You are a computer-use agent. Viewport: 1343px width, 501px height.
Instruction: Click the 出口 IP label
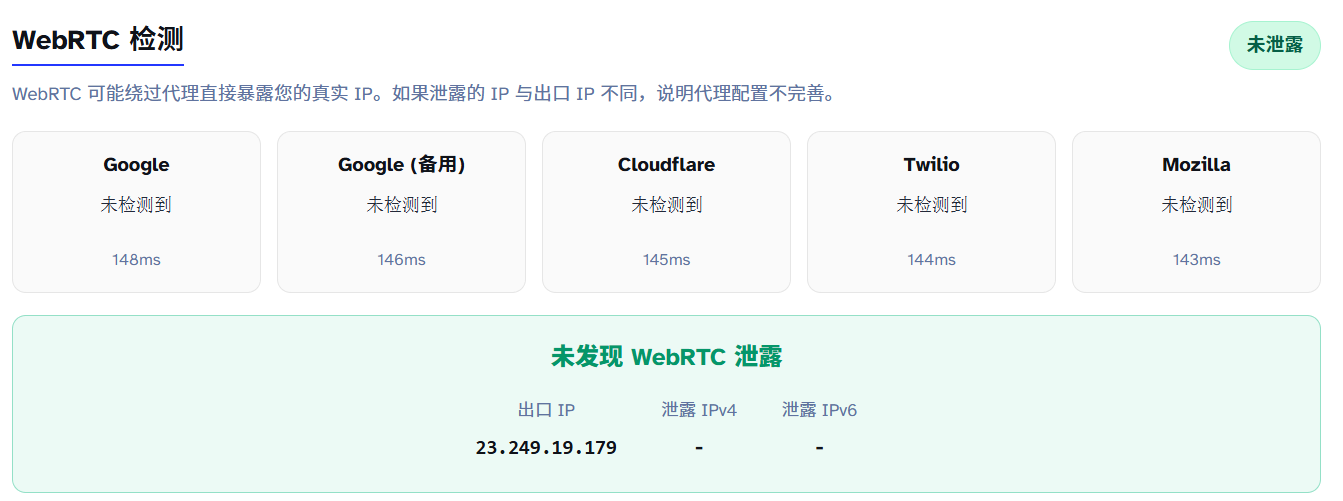pos(546,410)
